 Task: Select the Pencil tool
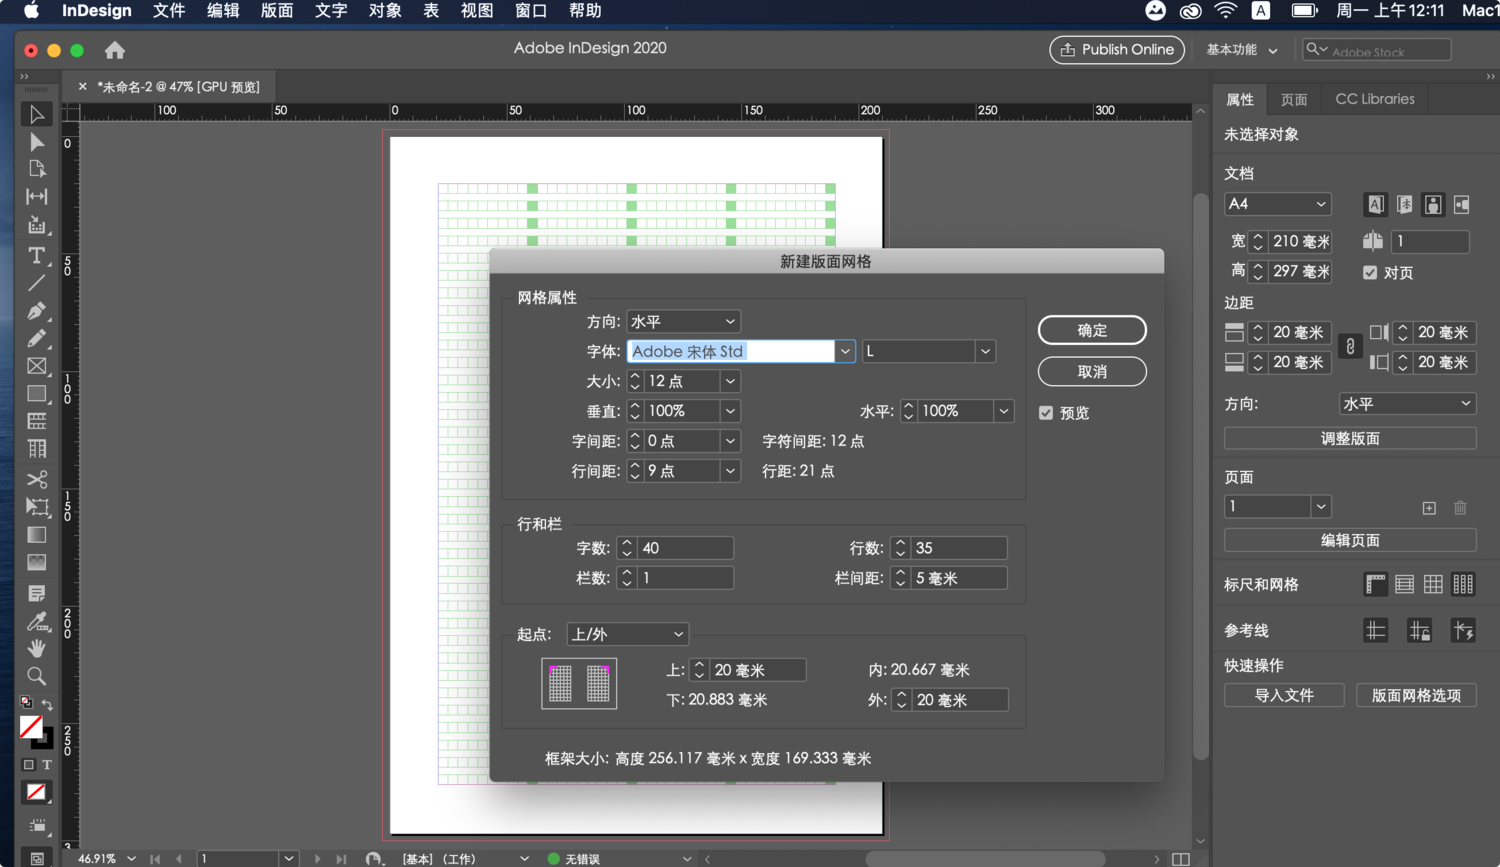[x=37, y=338]
